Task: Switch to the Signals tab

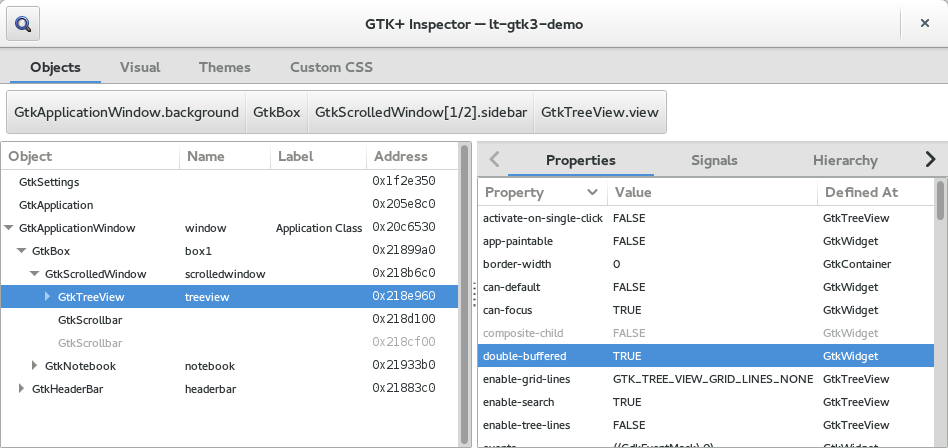Action: [x=714, y=160]
